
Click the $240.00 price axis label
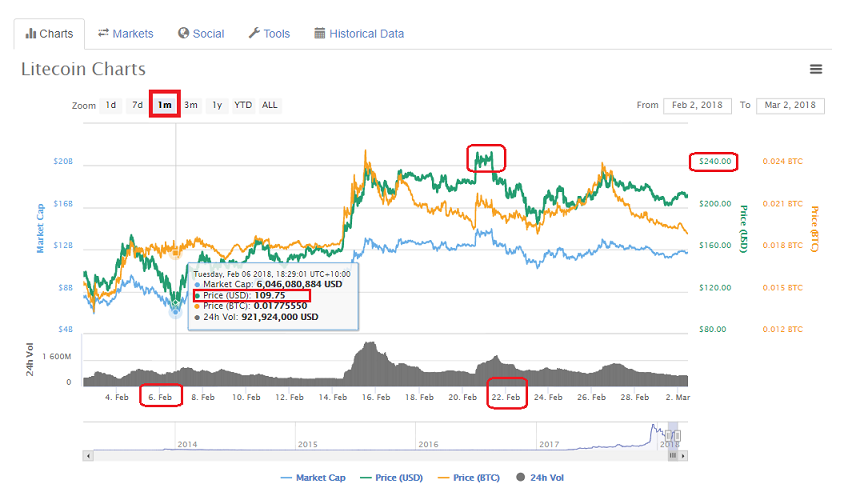tap(715, 161)
